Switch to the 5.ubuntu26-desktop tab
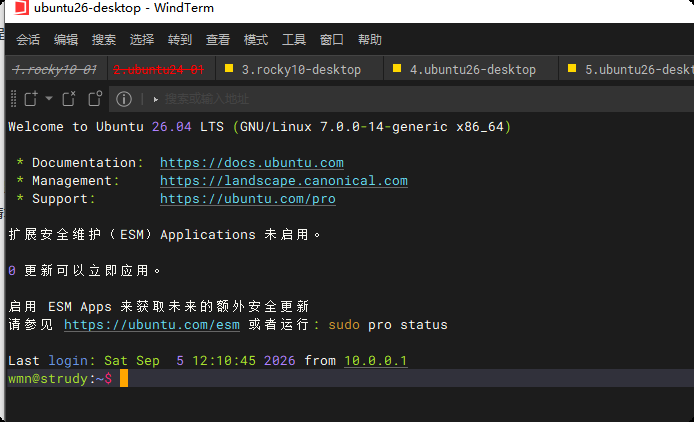The height and width of the screenshot is (422, 694). click(x=627, y=70)
